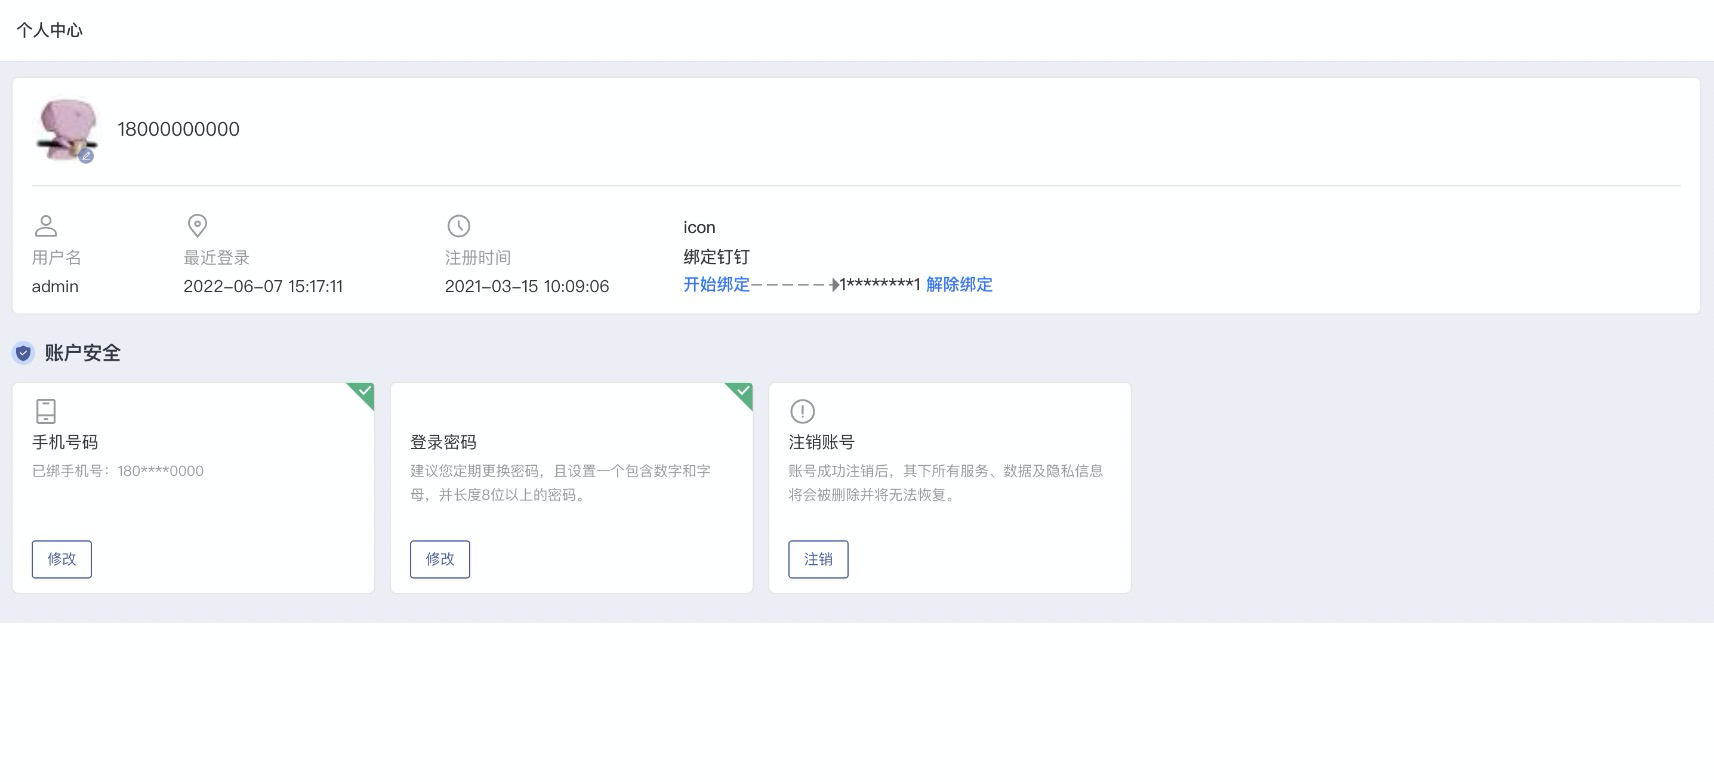
Task: Click green checkmark corner on login password card
Action: pos(741,393)
